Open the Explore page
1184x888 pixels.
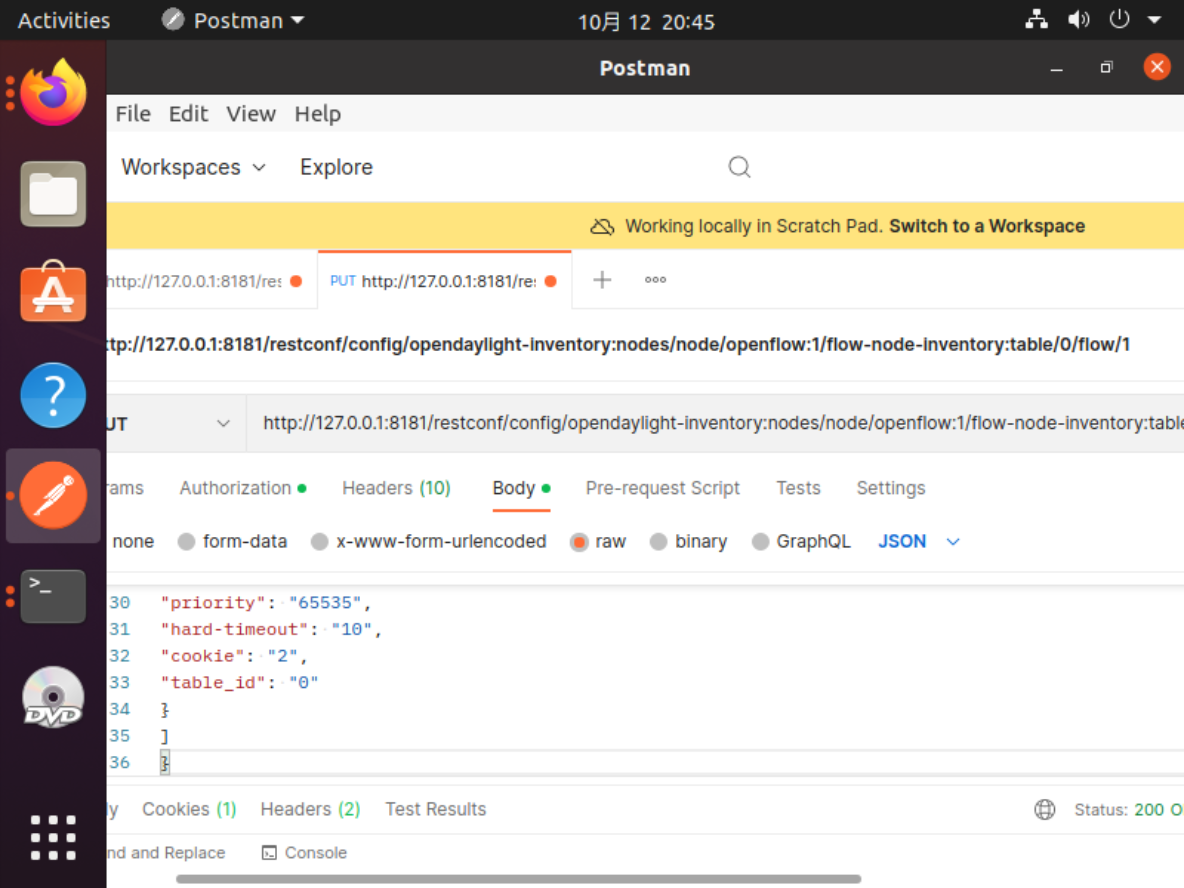(336, 167)
